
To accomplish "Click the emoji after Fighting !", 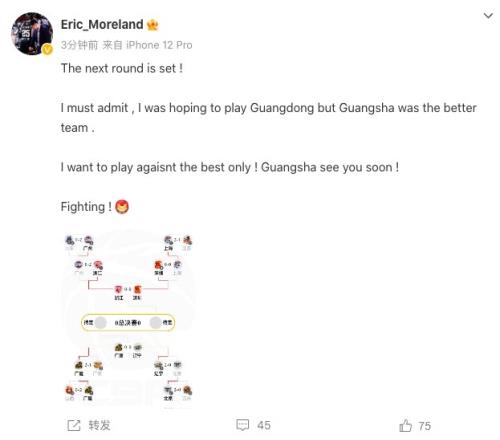I will (x=122, y=207).
